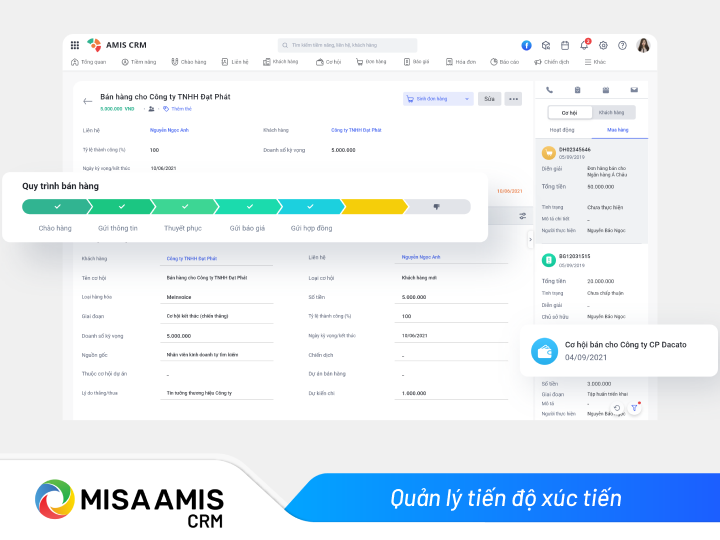Open Công ty TNHH Đạt Phát link in detail form
Viewport: 720px width, 540px height.
[192, 259]
